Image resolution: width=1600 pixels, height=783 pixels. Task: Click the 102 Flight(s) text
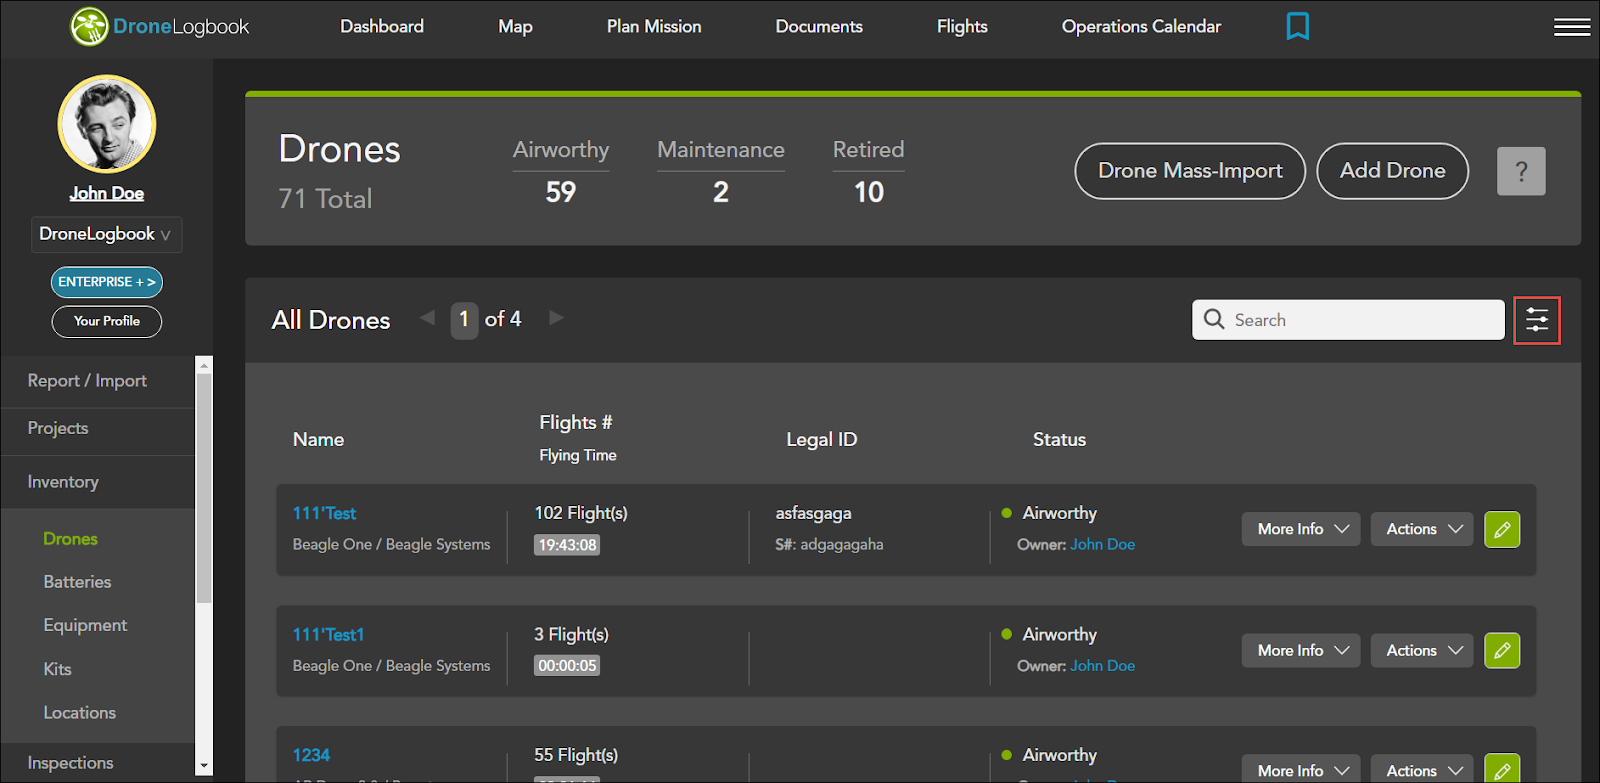pos(581,513)
